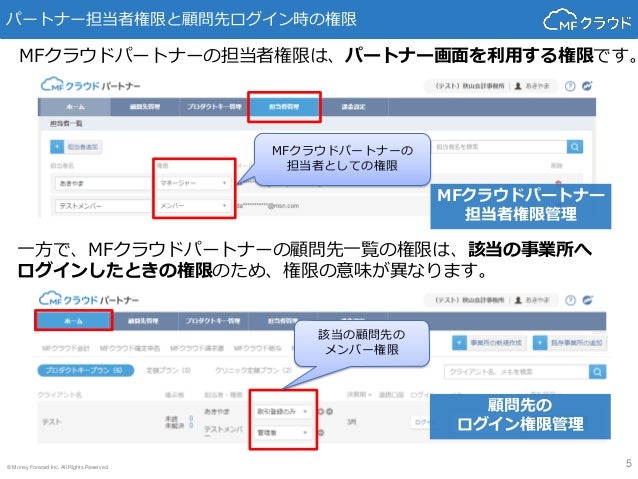Open 管理者 permission dropdown
The height and width of the screenshot is (479, 638).
[x=283, y=433]
